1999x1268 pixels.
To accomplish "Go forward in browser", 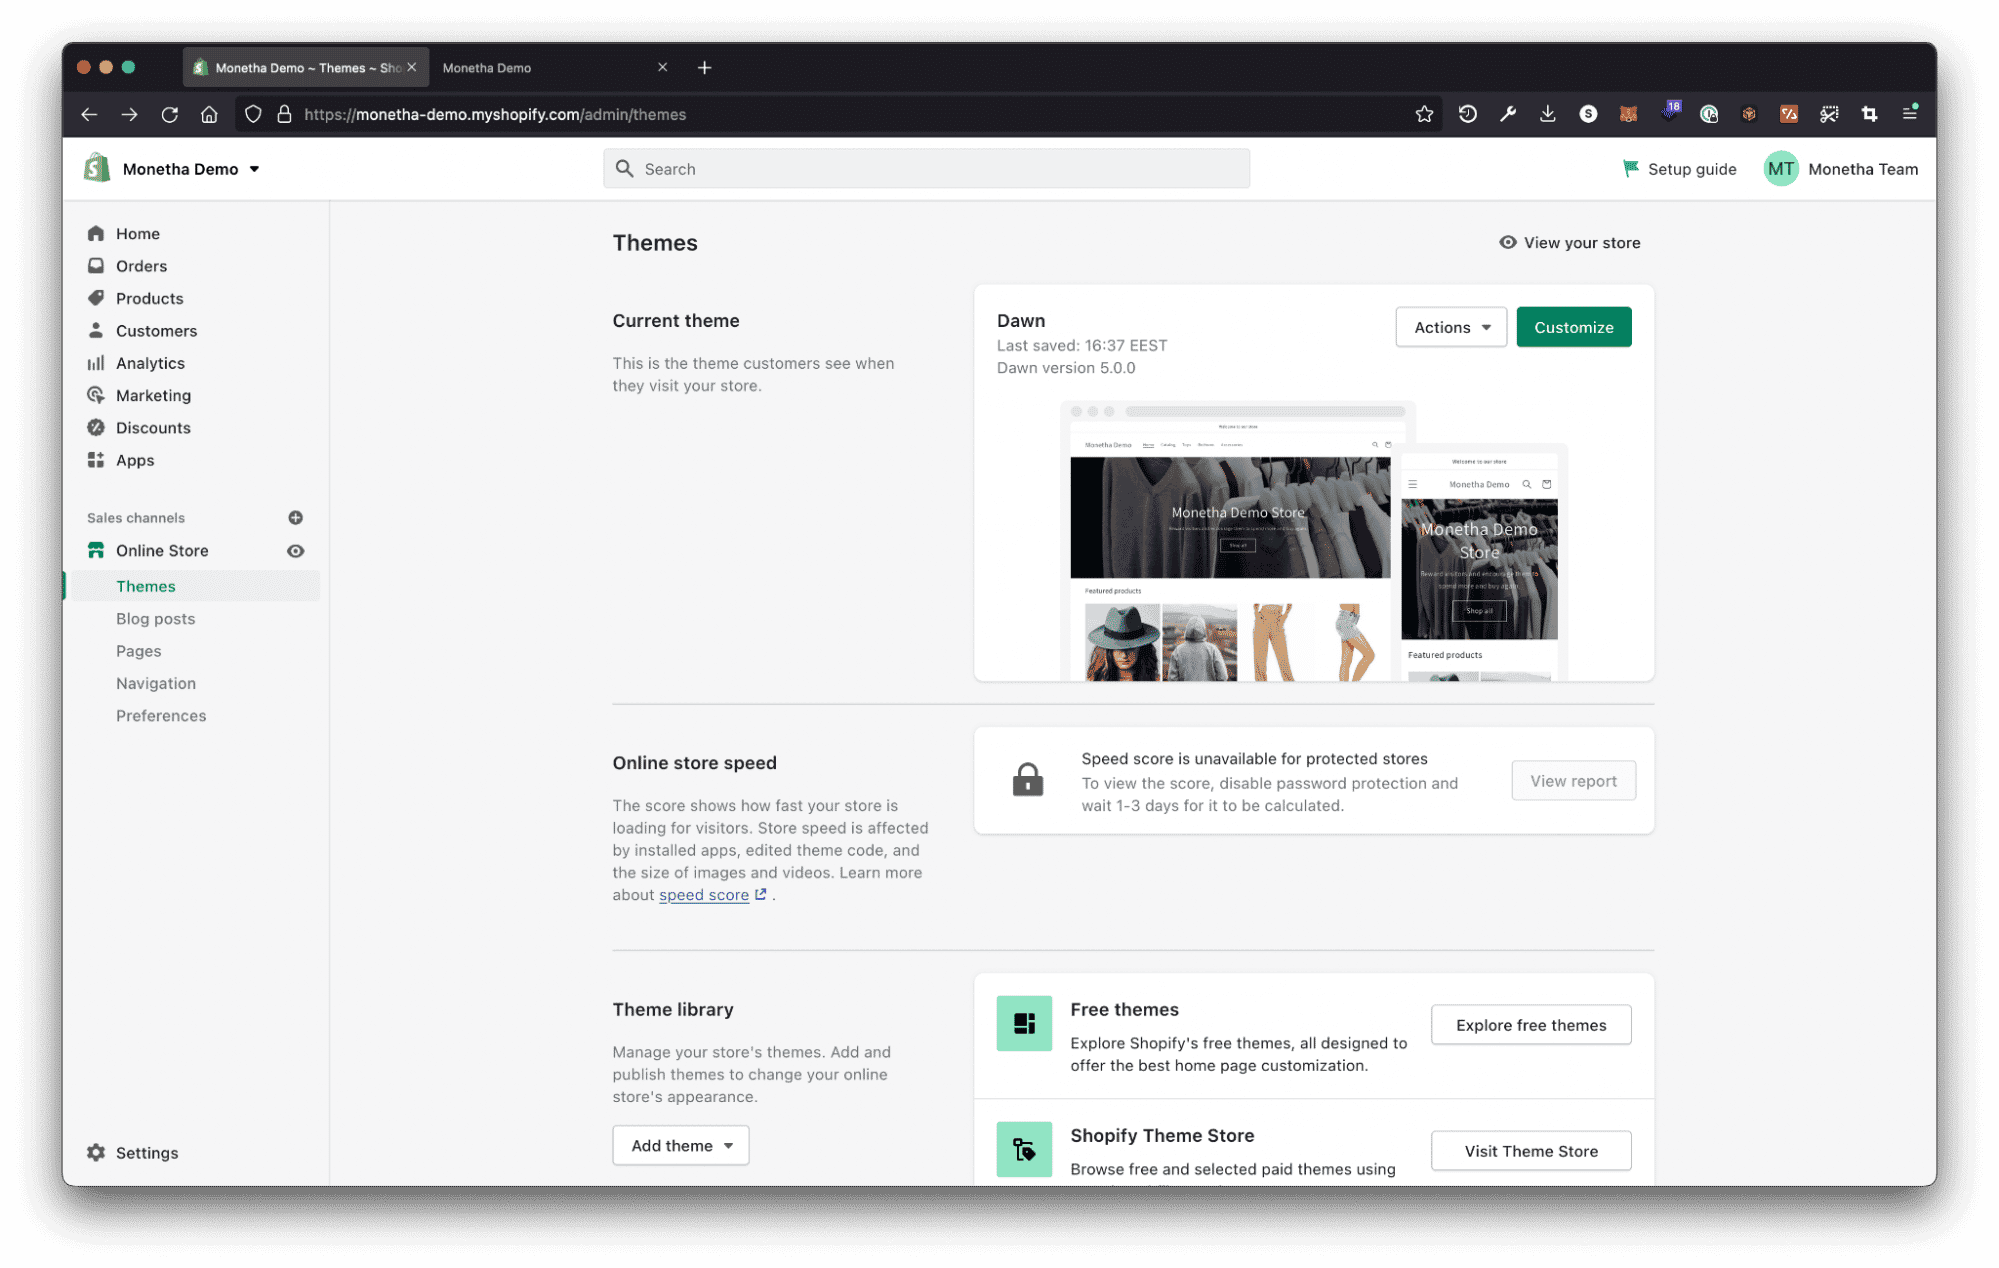I will click(129, 114).
